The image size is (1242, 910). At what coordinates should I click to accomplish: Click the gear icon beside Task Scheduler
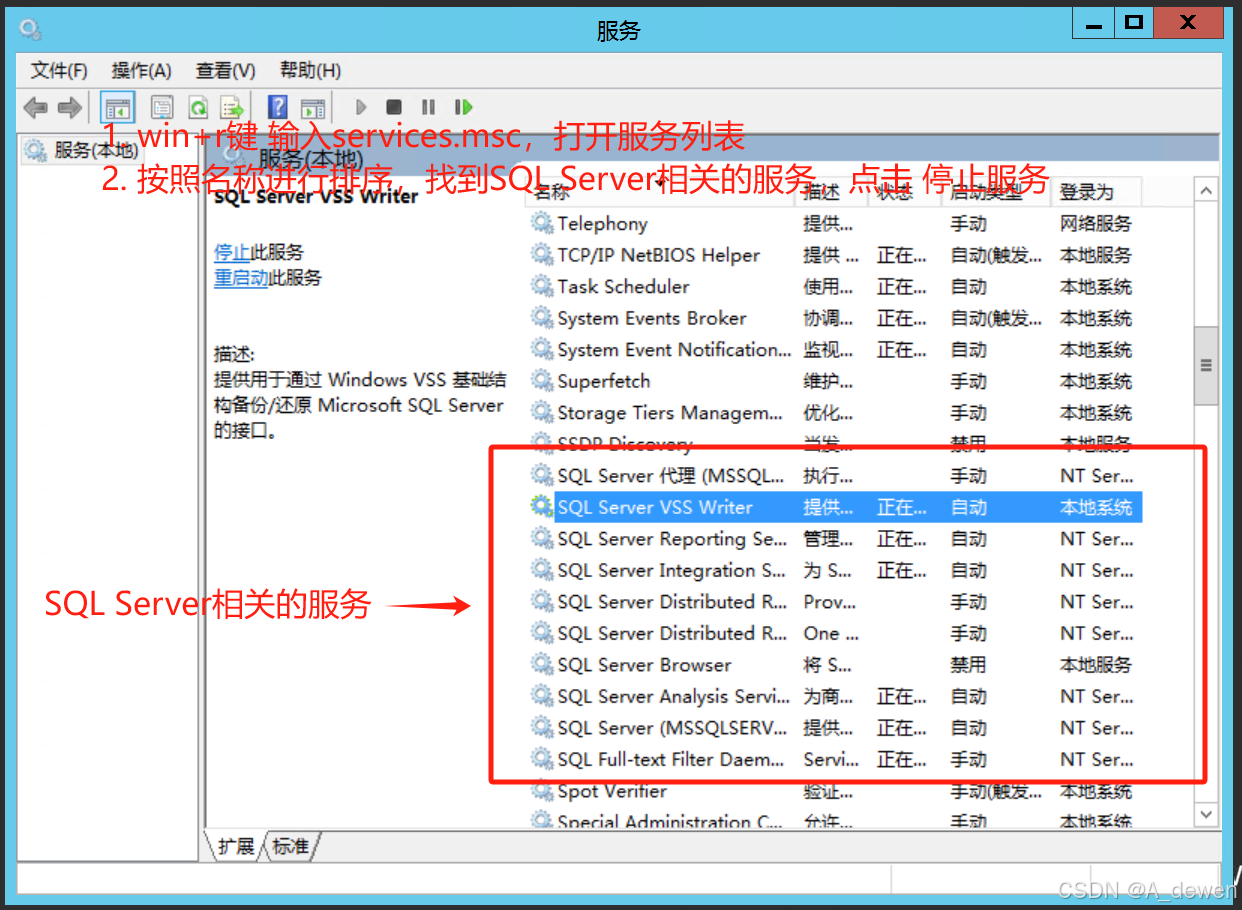[542, 286]
